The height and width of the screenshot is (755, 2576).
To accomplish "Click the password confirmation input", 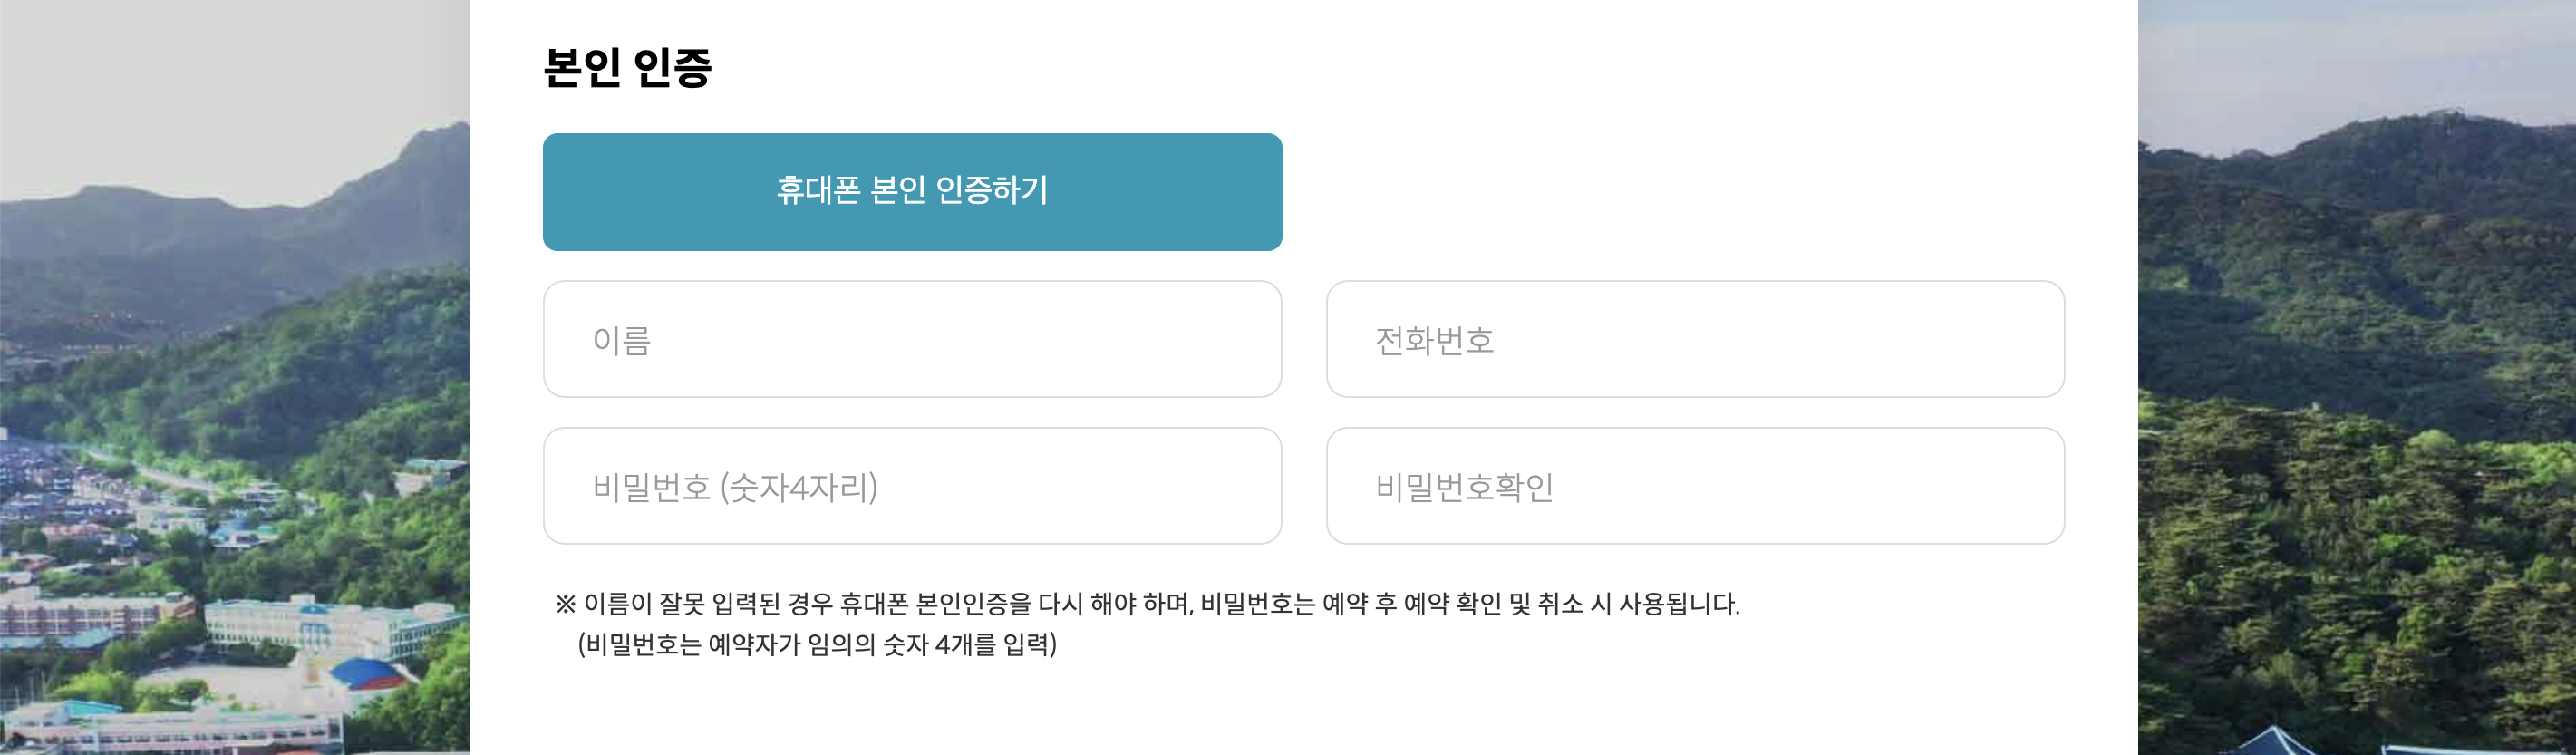I will click(1692, 486).
